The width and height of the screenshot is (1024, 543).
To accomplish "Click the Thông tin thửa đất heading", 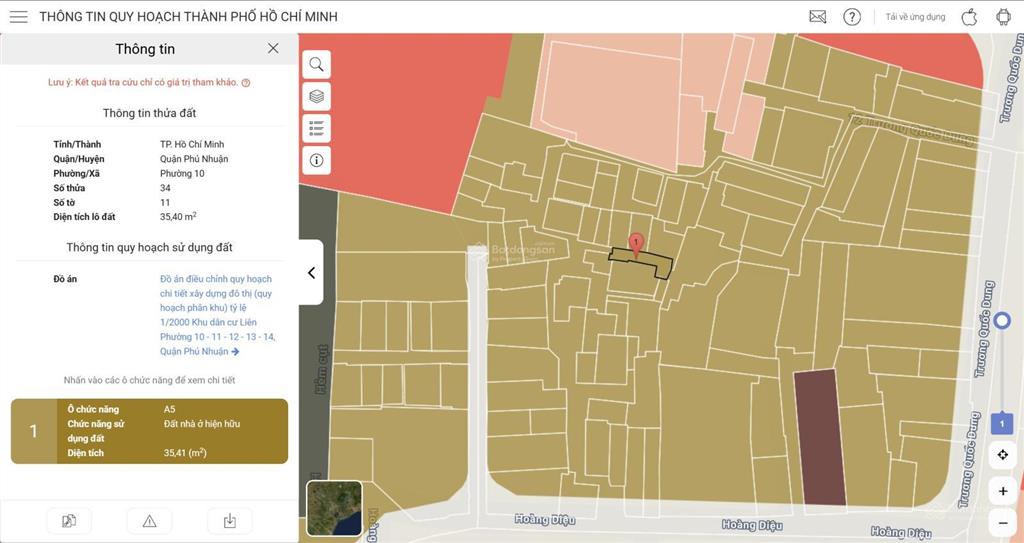I will click(150, 113).
